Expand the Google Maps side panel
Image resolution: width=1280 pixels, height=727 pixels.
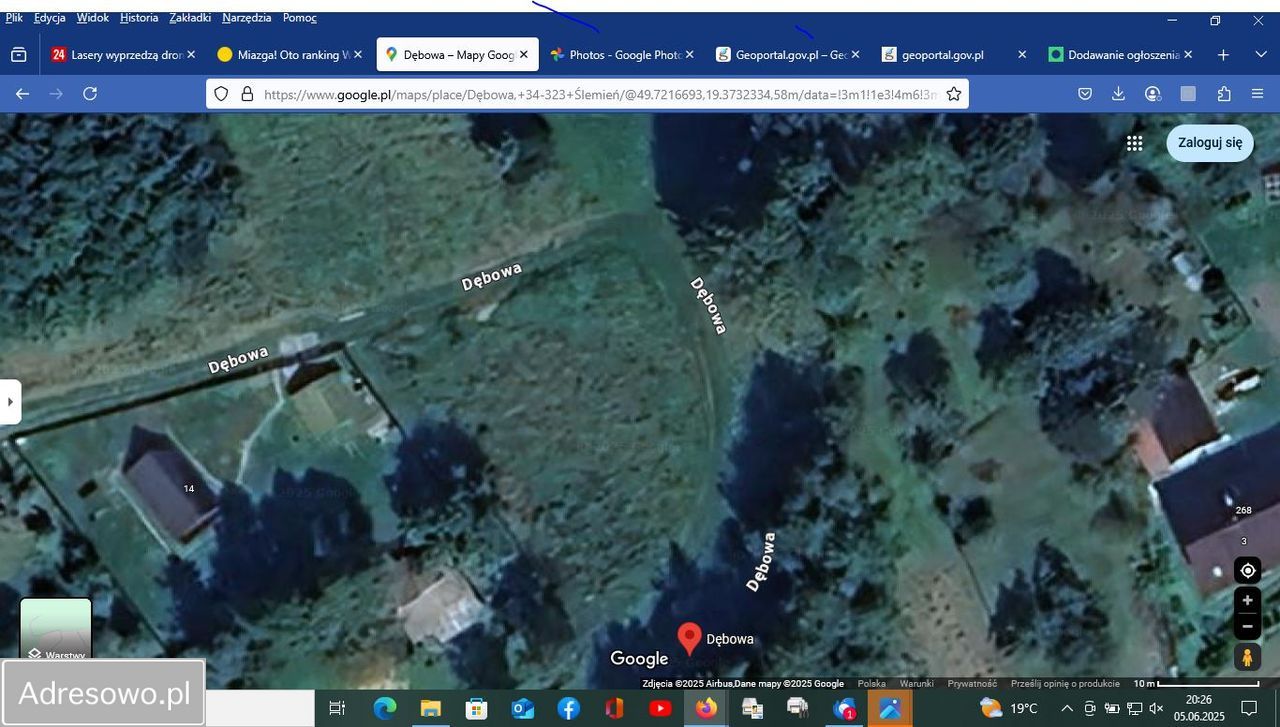(x=10, y=402)
